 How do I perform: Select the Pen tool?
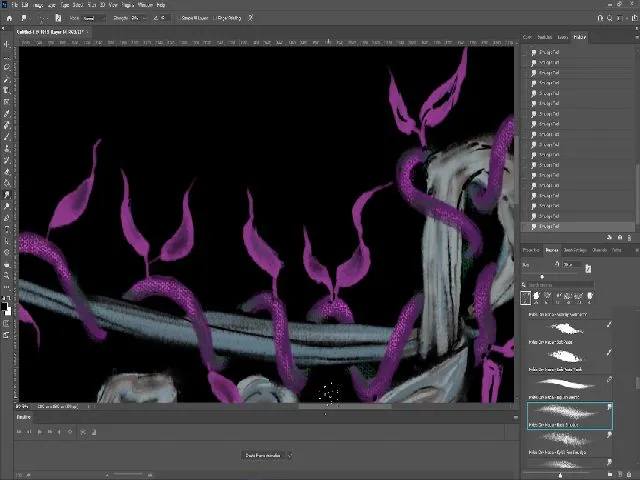click(x=7, y=218)
